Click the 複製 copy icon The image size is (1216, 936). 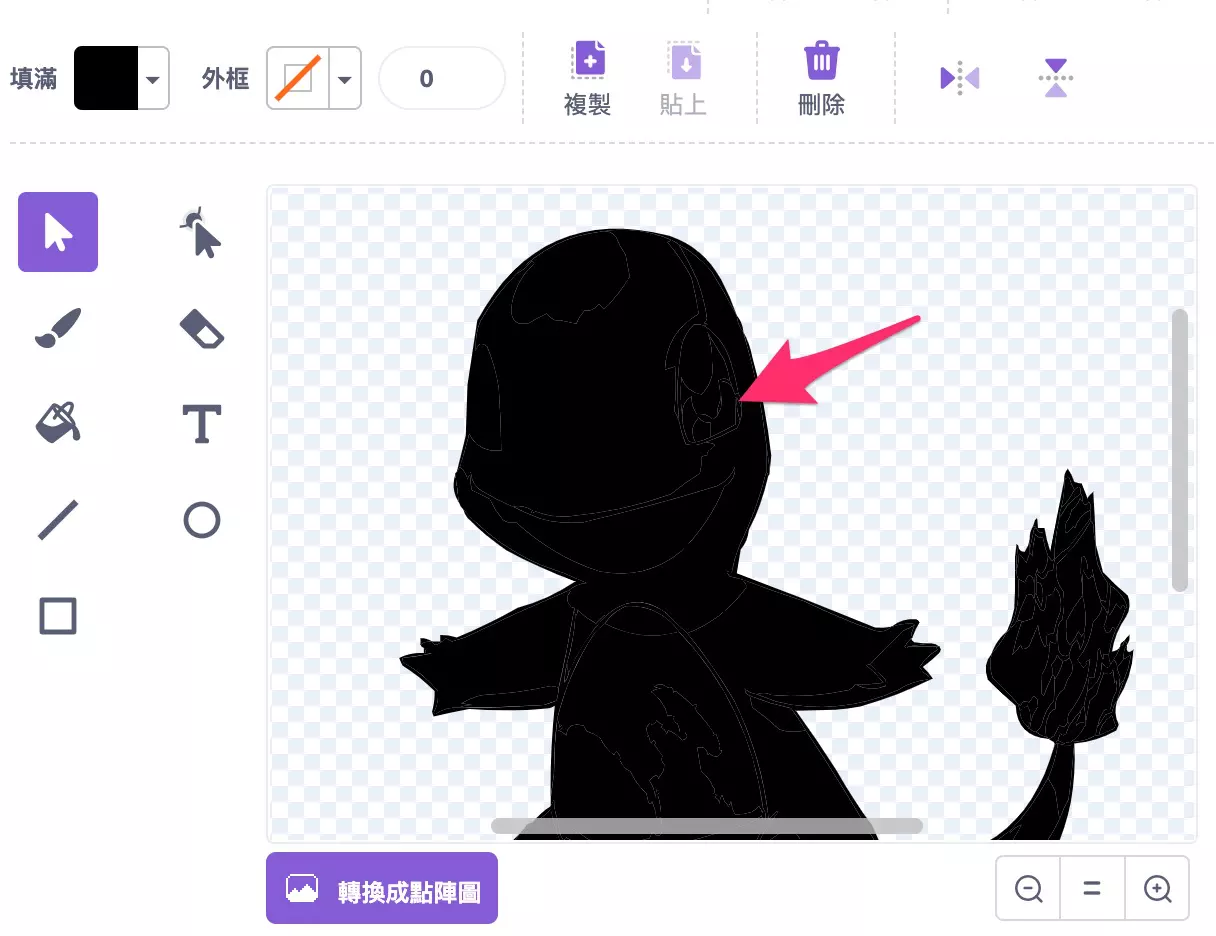pyautogui.click(x=588, y=62)
